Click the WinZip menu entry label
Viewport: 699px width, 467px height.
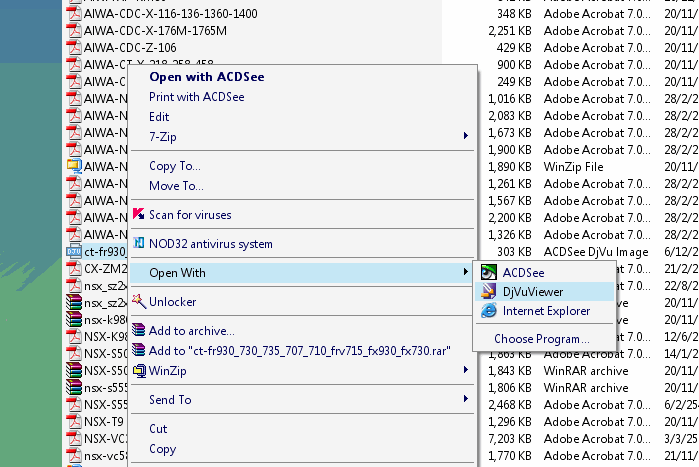point(168,371)
